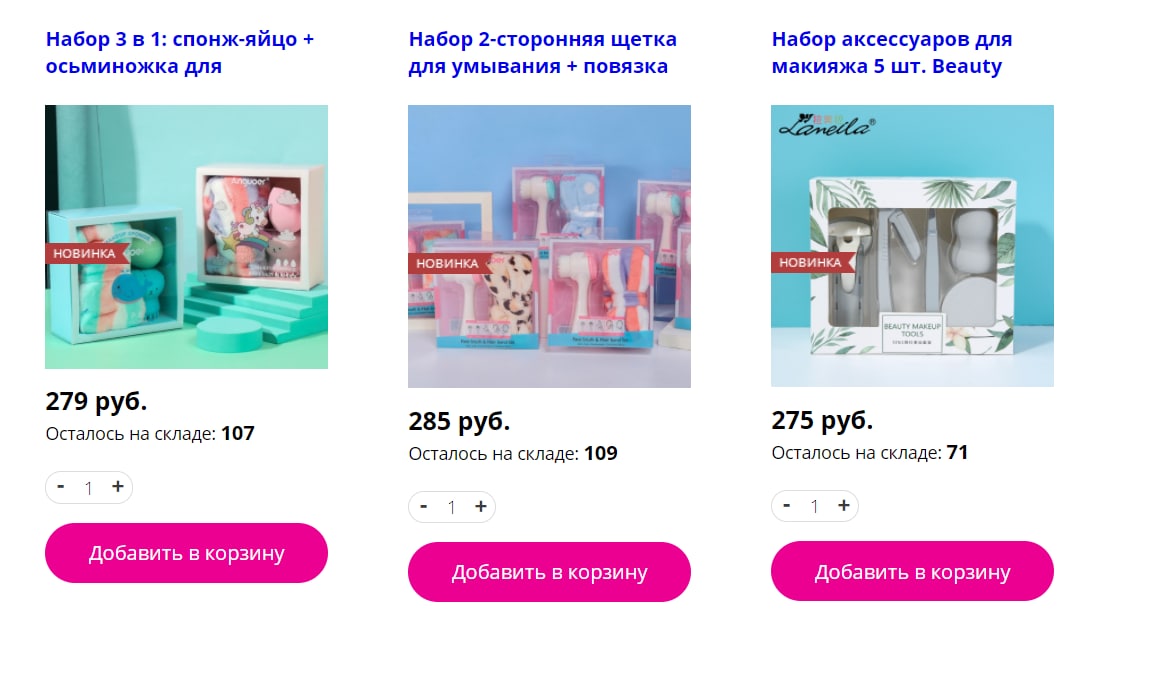This screenshot has width=1171, height=679.
Task: Add the 279 руб. sponge set to cart
Action: click(186, 553)
